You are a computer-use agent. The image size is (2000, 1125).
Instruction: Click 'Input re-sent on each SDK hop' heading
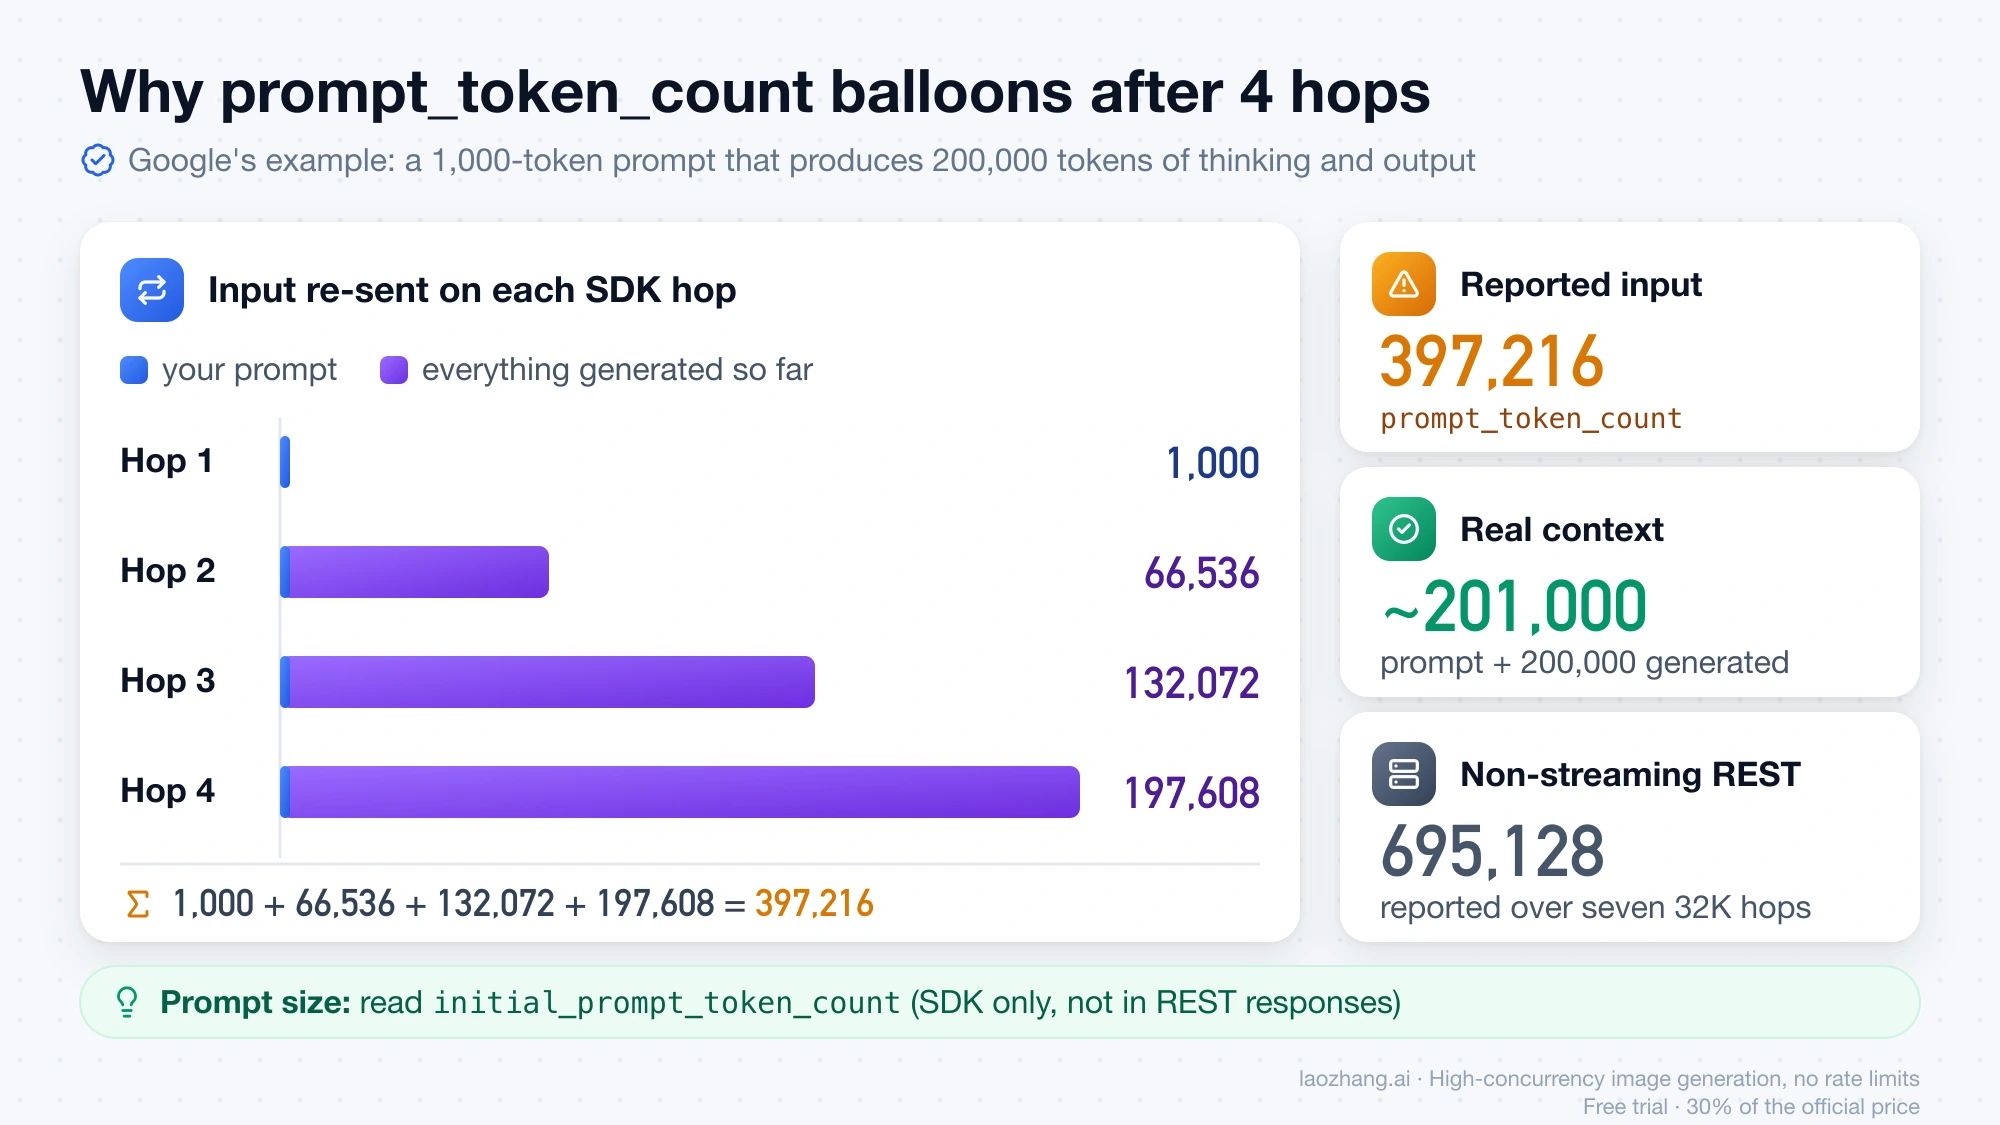(472, 290)
